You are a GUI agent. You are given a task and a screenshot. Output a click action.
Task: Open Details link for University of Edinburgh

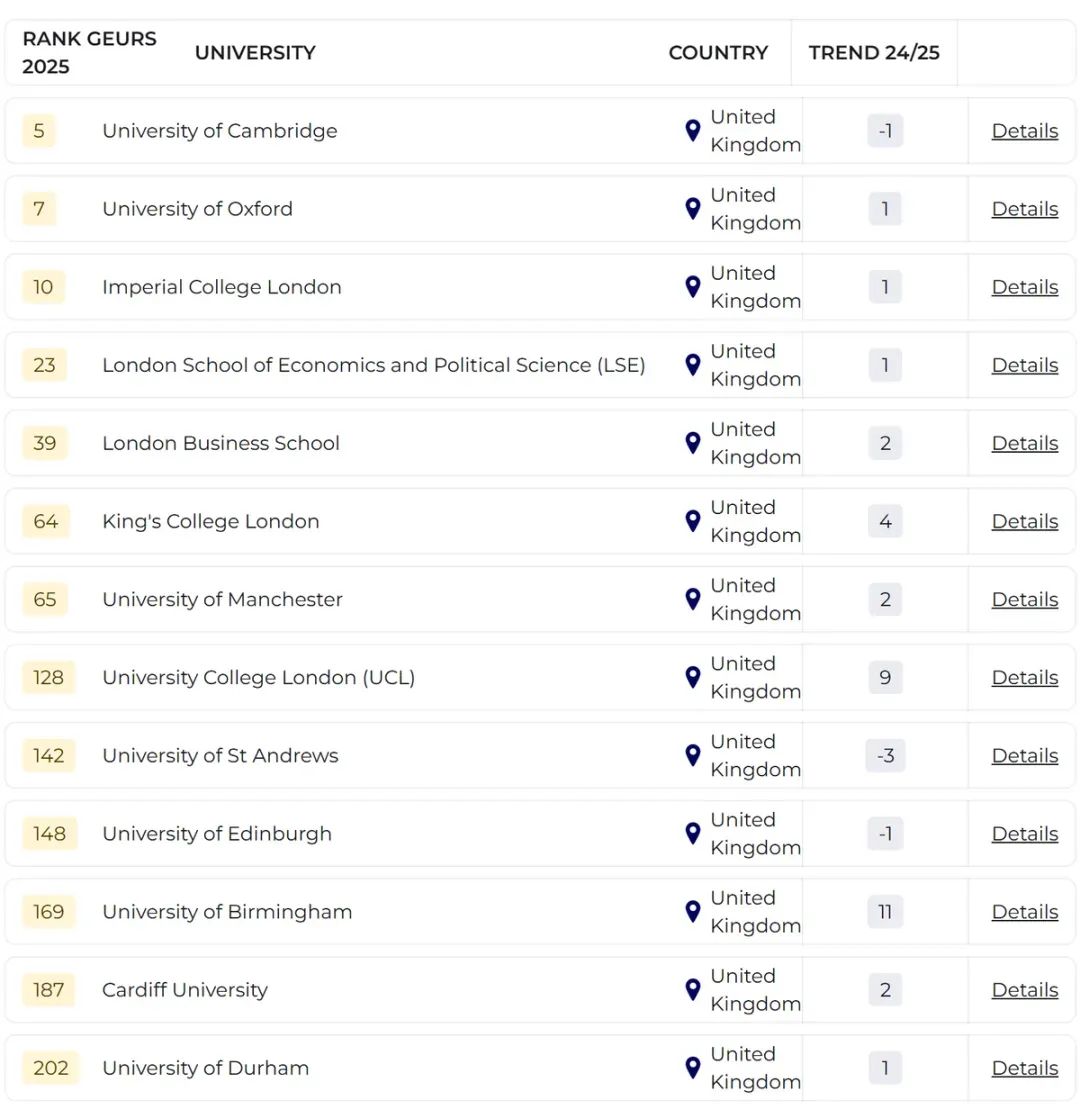click(x=1024, y=833)
